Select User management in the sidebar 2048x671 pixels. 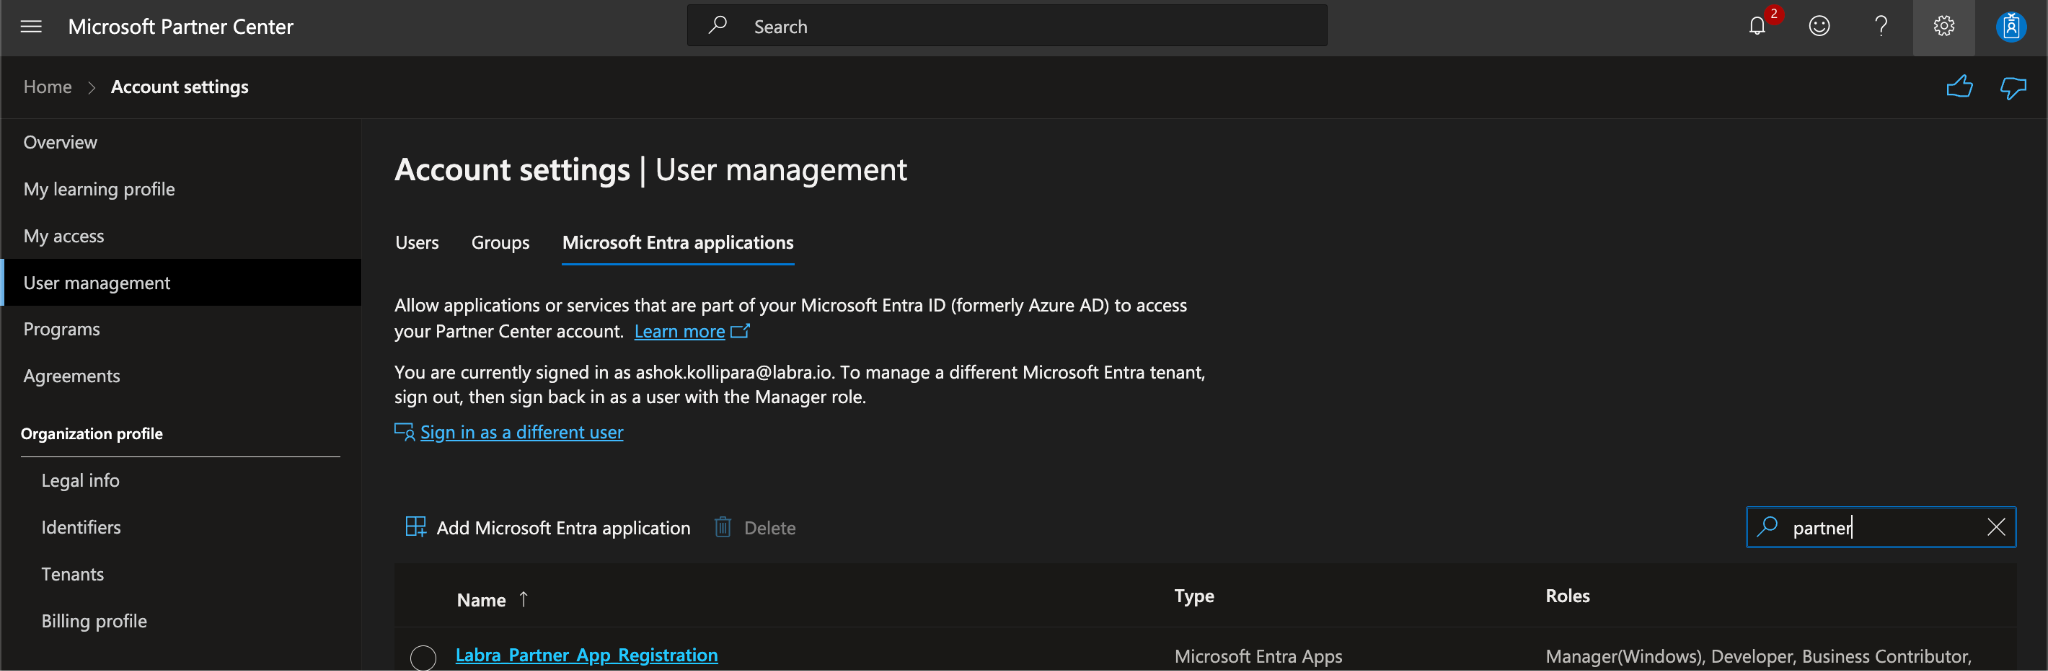[181, 283]
